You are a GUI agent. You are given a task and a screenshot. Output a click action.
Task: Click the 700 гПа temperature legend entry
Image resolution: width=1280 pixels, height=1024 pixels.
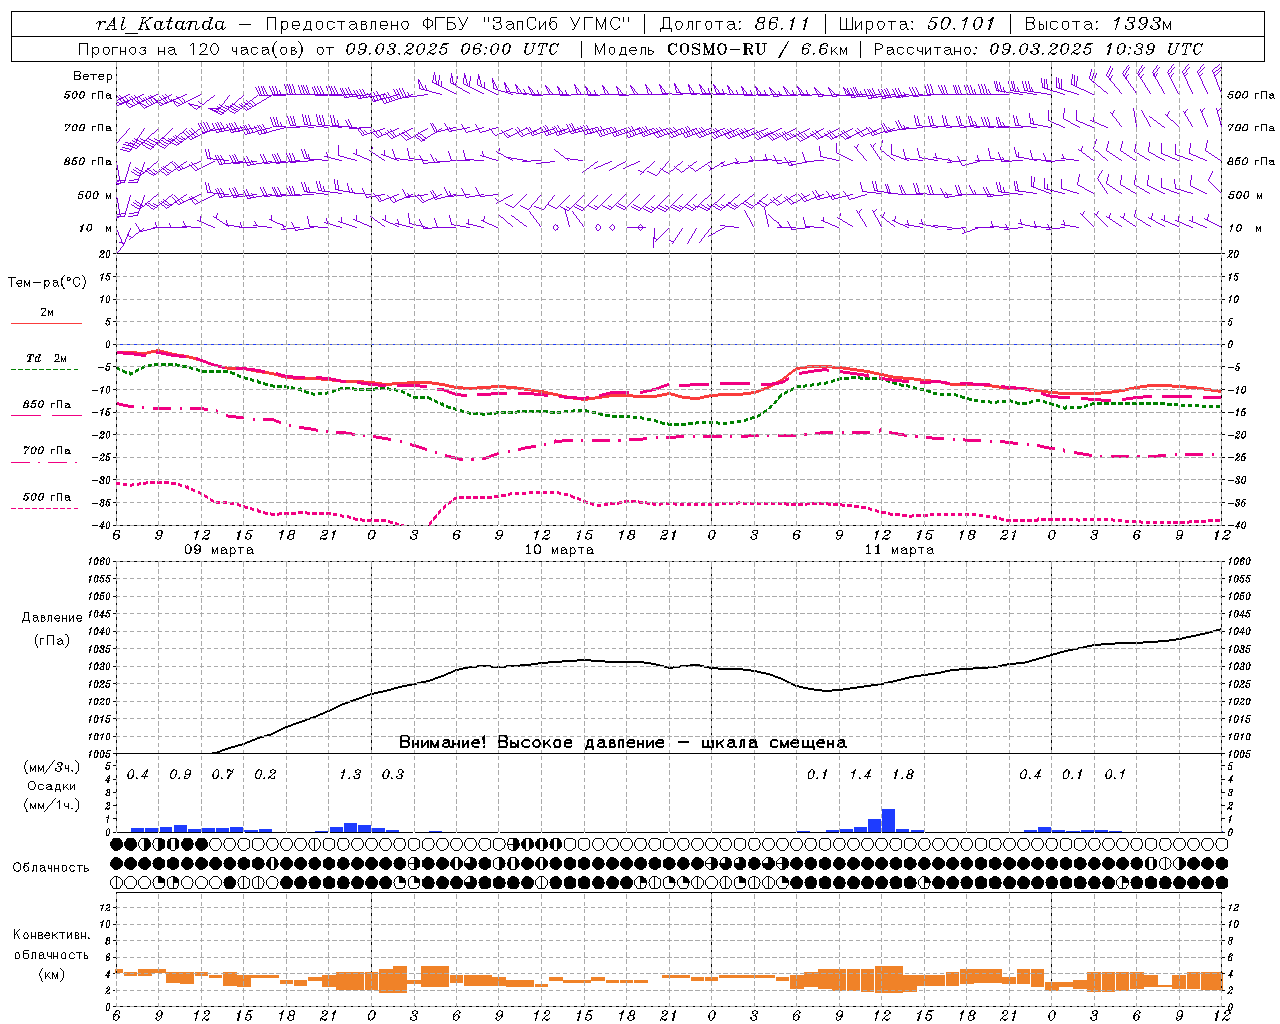click(x=47, y=451)
